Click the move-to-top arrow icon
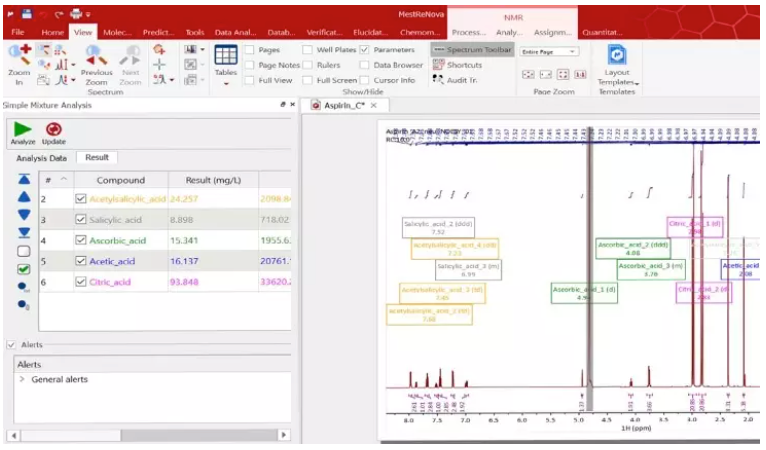Viewport: 766px width, 450px height. click(x=24, y=179)
